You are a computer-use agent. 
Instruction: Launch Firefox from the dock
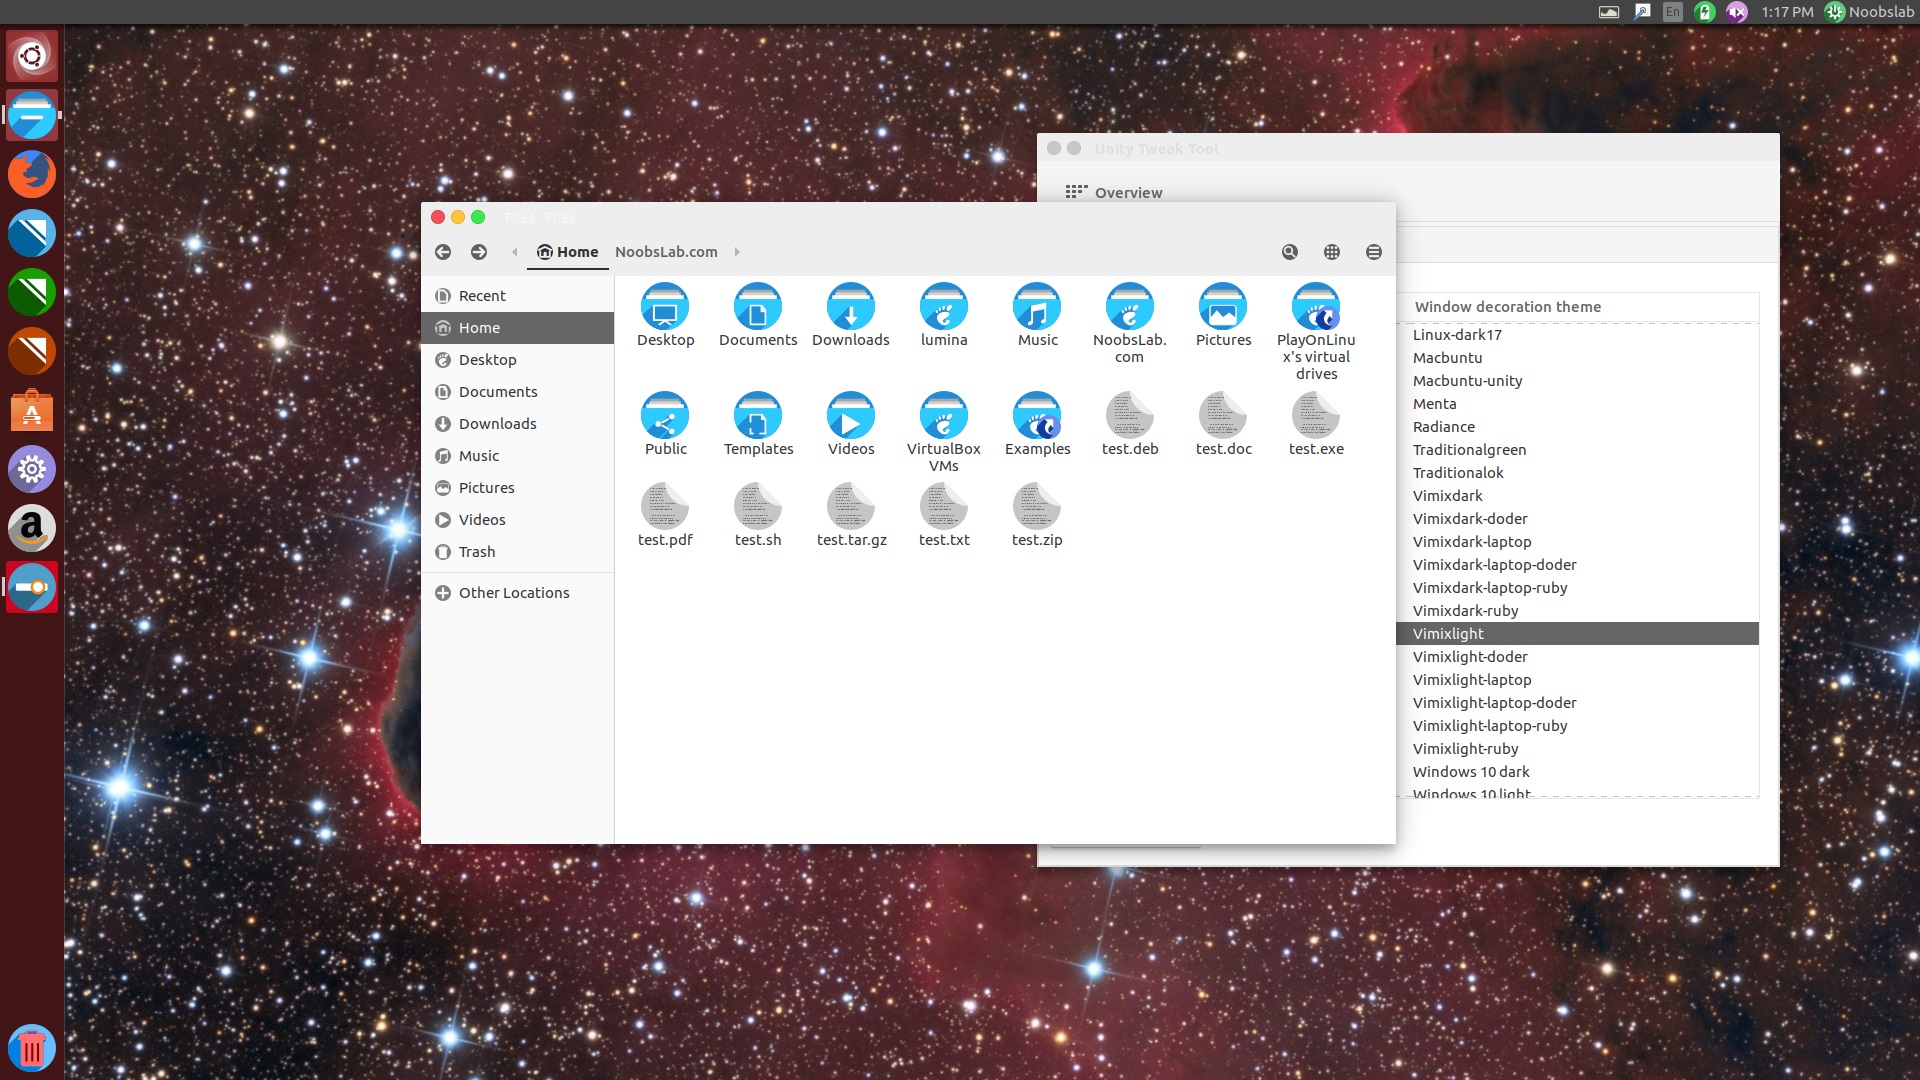click(32, 172)
